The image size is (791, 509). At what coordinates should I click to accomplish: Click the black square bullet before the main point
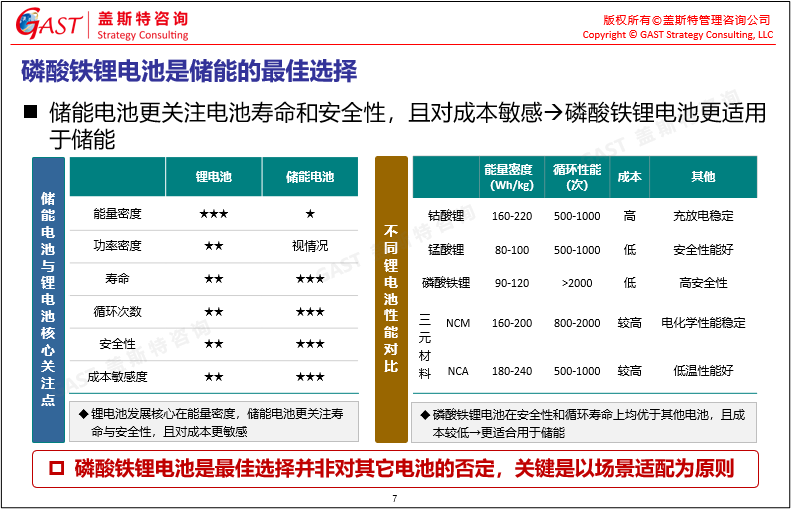[x=31, y=111]
